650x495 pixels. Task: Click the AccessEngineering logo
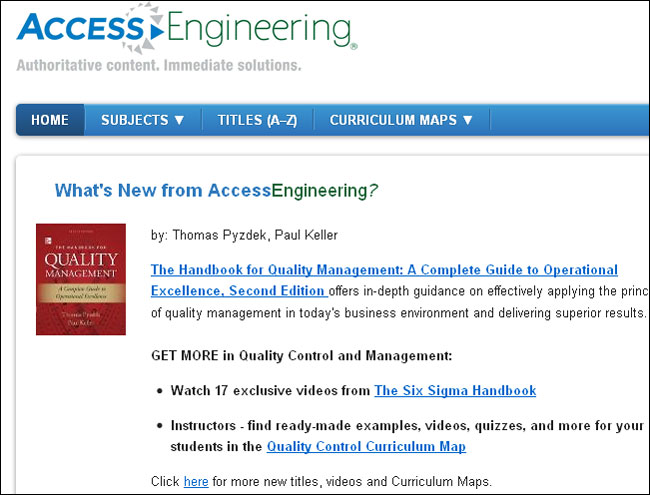(187, 28)
